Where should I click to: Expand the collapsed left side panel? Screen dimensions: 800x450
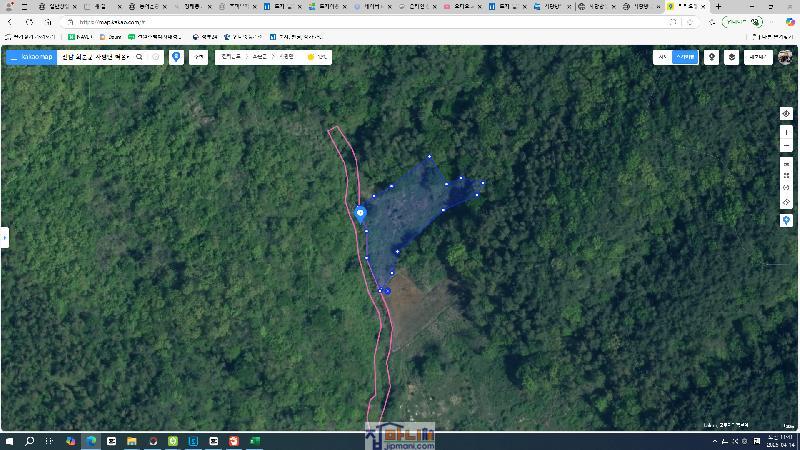click(4, 237)
